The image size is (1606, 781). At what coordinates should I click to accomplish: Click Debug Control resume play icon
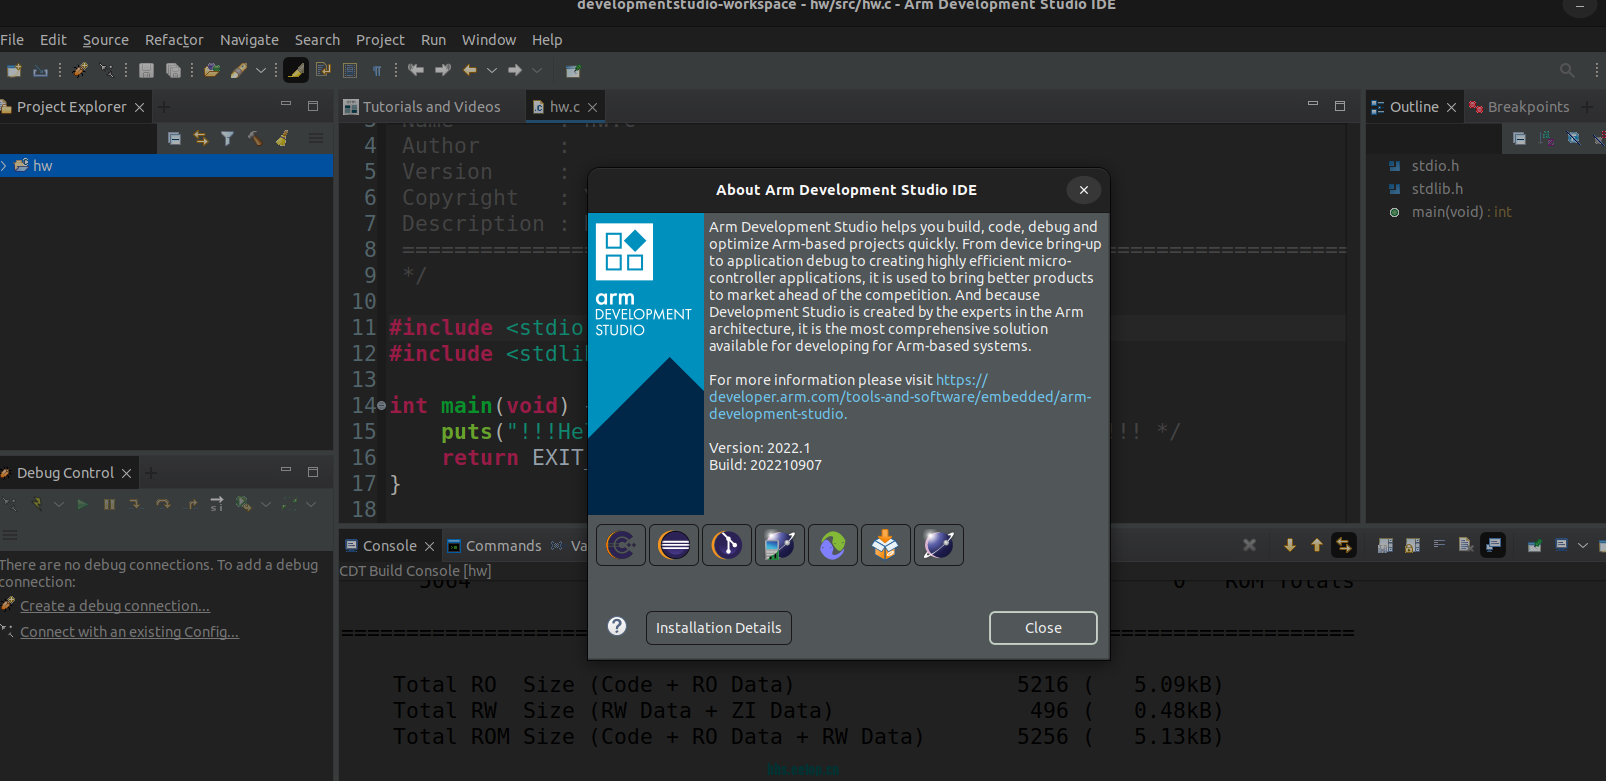[x=83, y=505]
